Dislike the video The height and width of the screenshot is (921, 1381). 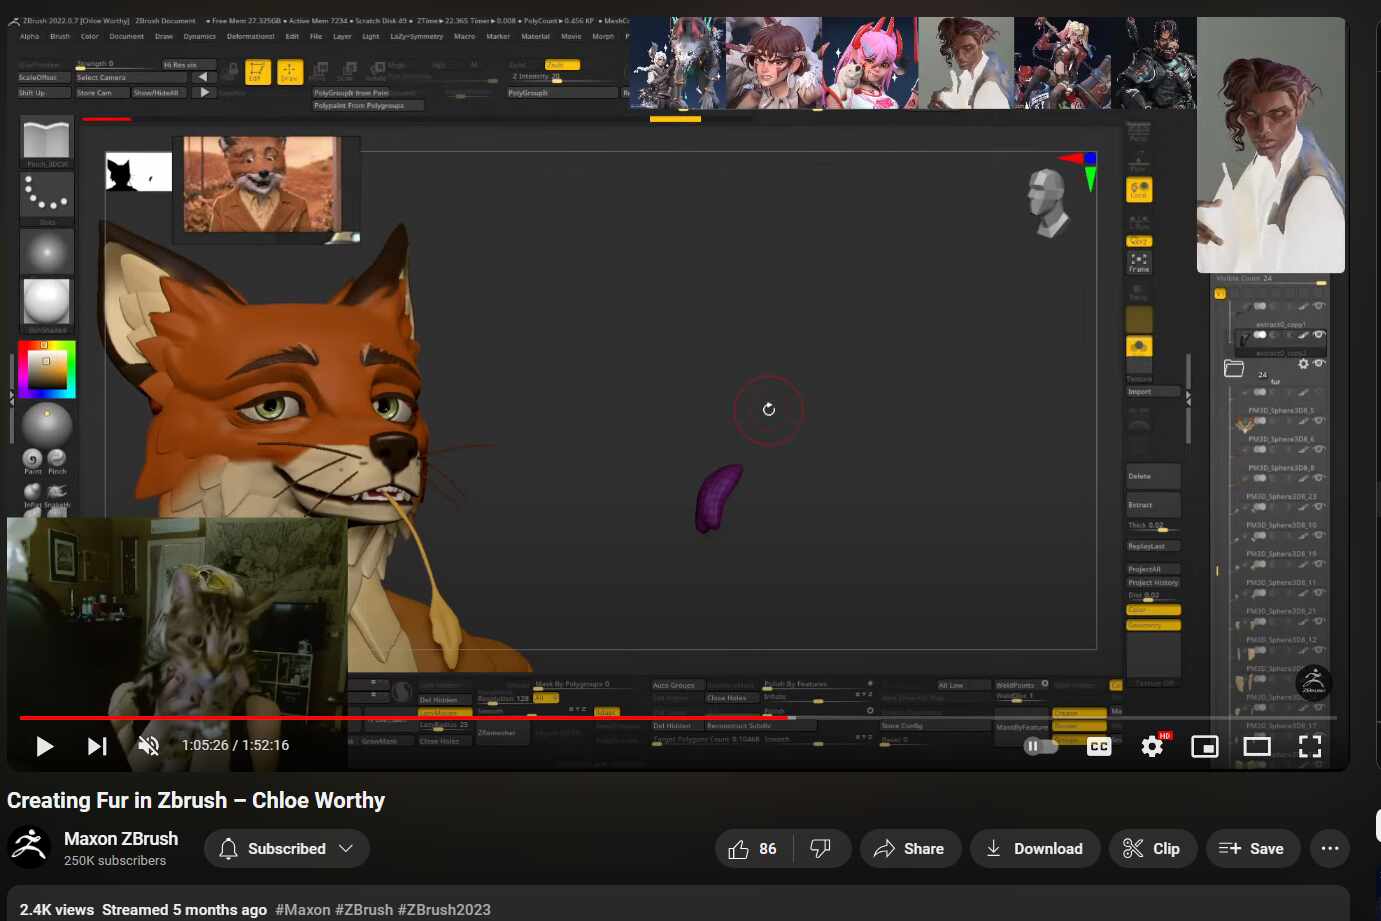(x=821, y=849)
